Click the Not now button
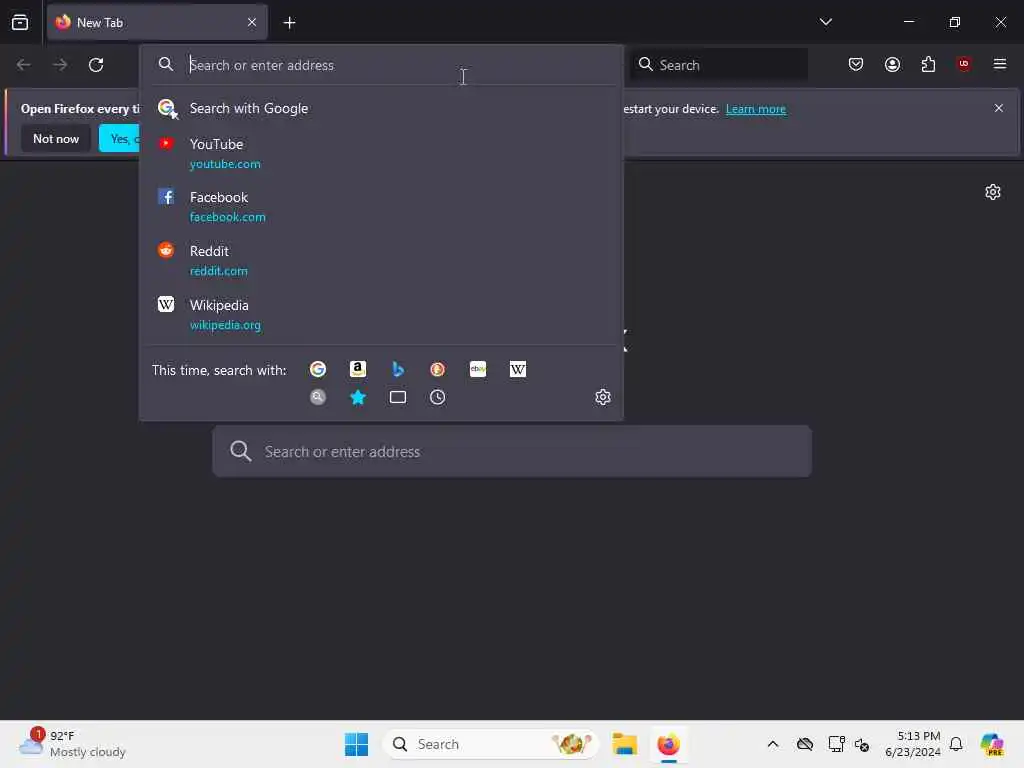Viewport: 1024px width, 768px height. [x=56, y=138]
